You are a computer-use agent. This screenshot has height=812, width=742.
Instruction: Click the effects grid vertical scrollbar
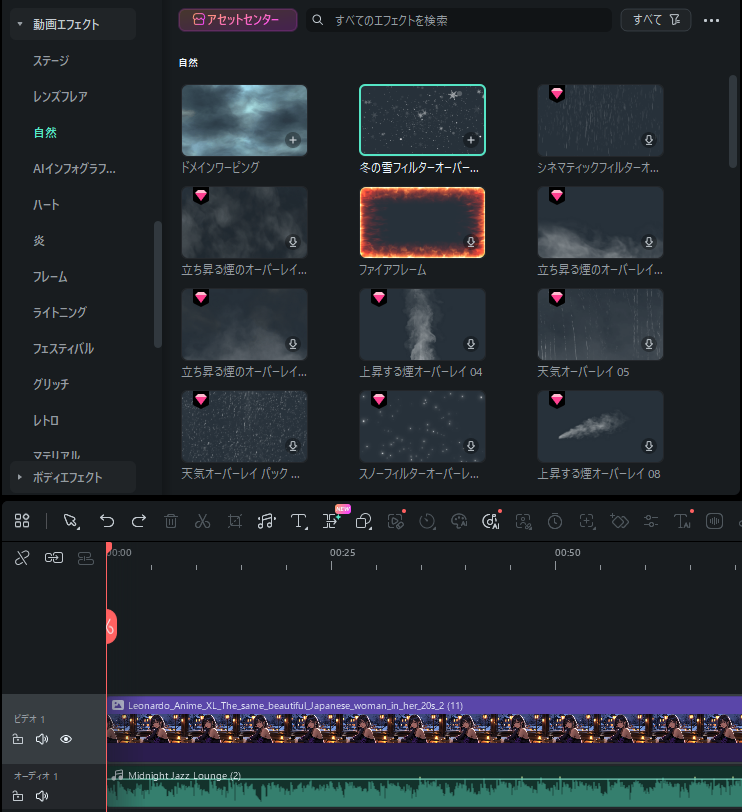[732, 121]
